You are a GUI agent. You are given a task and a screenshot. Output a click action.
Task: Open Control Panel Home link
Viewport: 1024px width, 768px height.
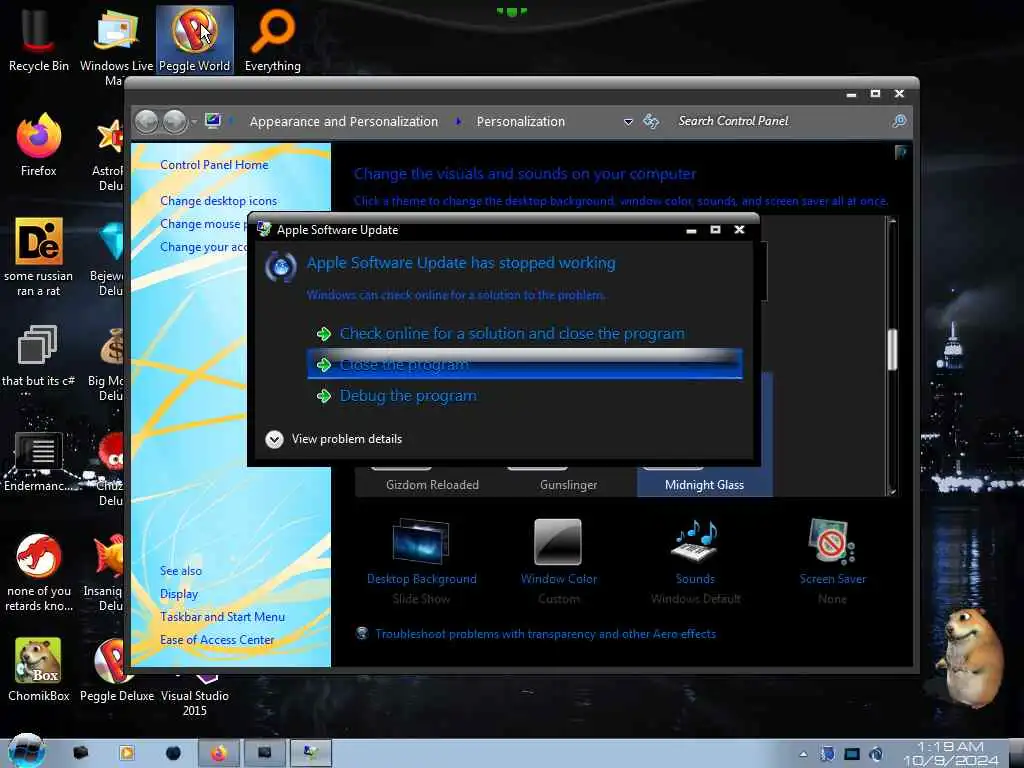click(x=214, y=165)
